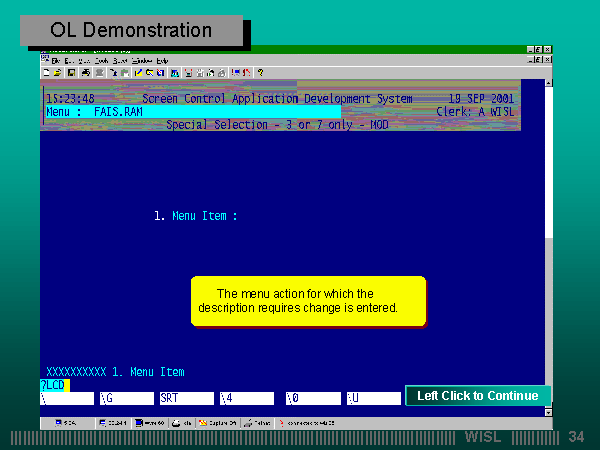
Task: Open the Help menu
Action: click(x=162, y=61)
